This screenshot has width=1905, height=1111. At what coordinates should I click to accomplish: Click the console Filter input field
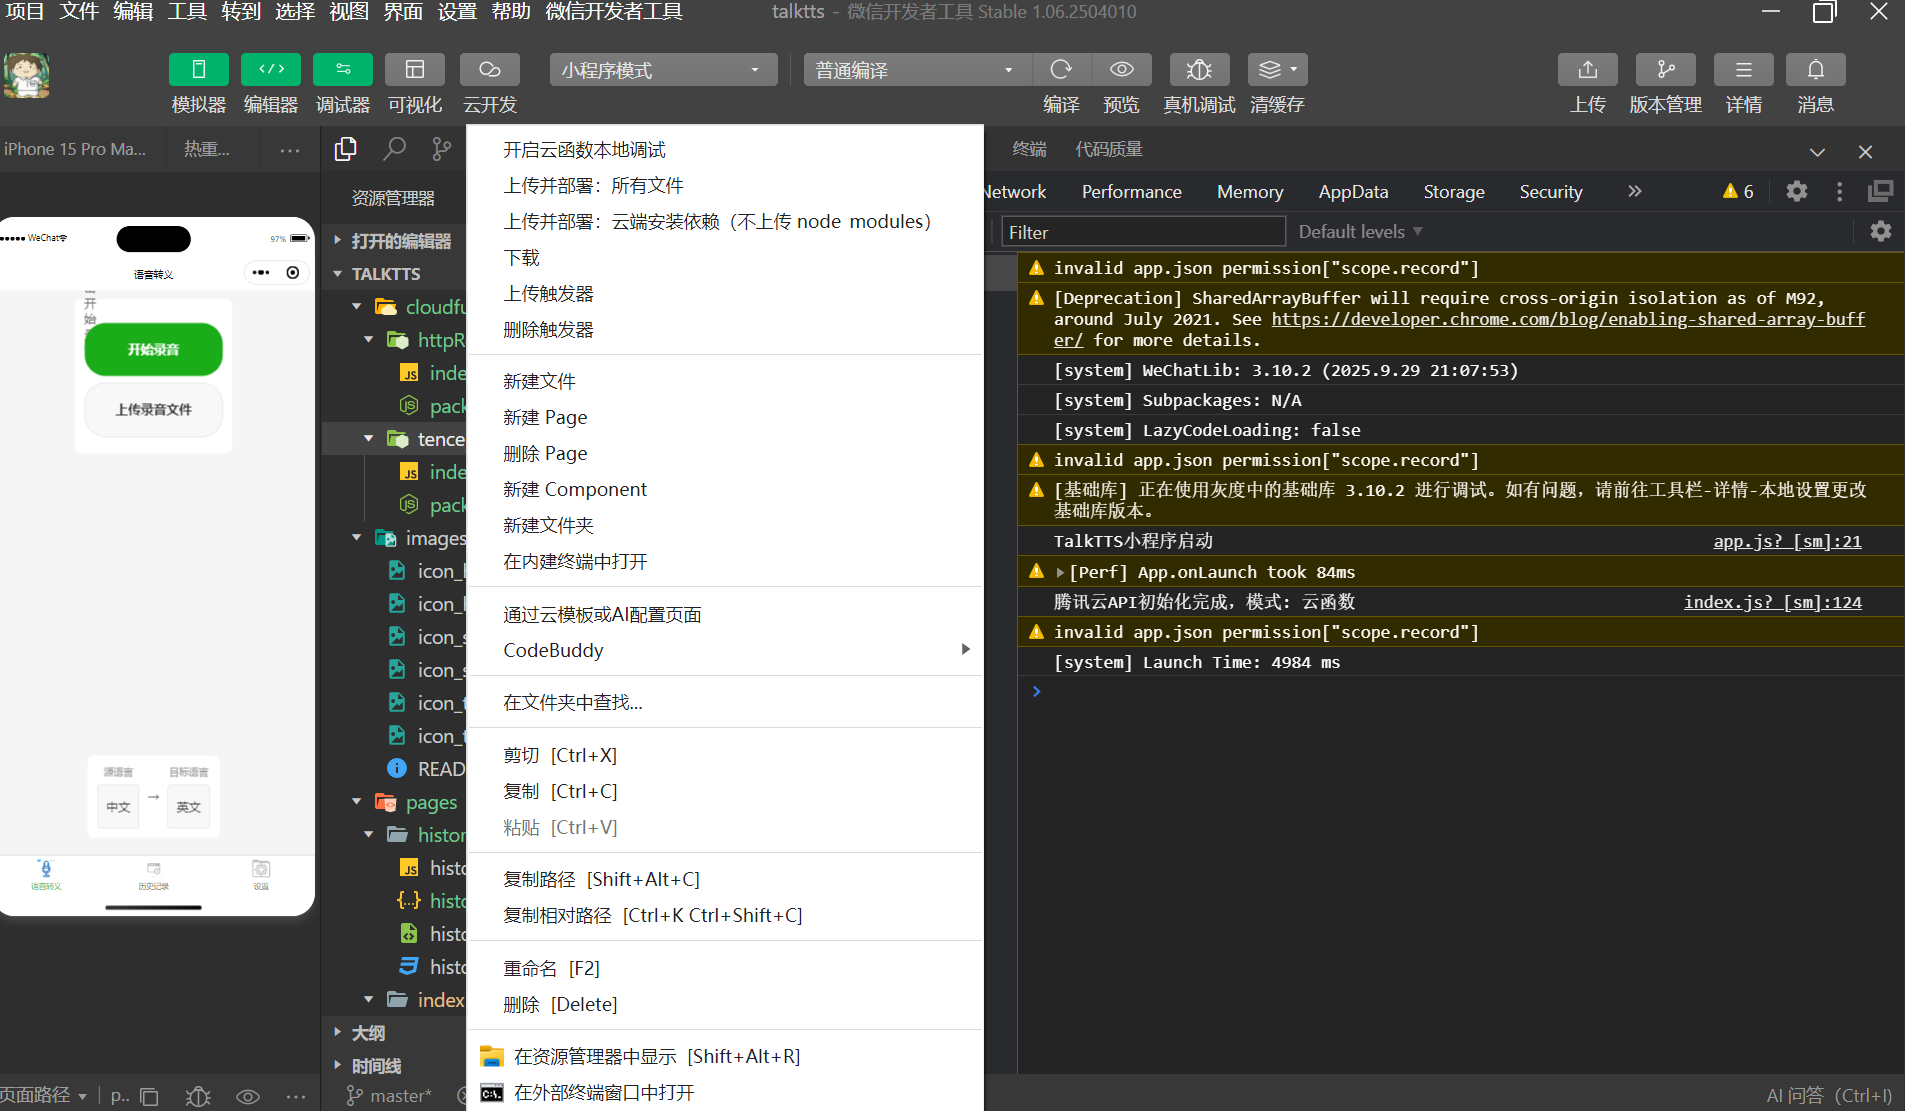[x=1144, y=232]
